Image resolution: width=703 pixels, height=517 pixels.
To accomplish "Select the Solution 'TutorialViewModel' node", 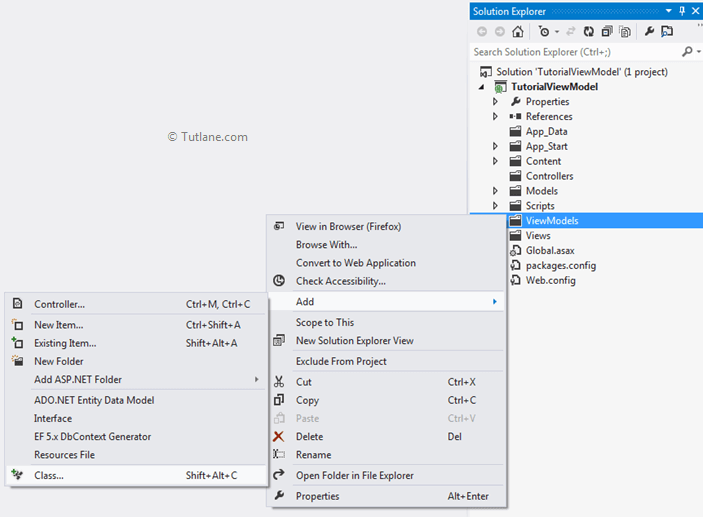I will click(582, 72).
